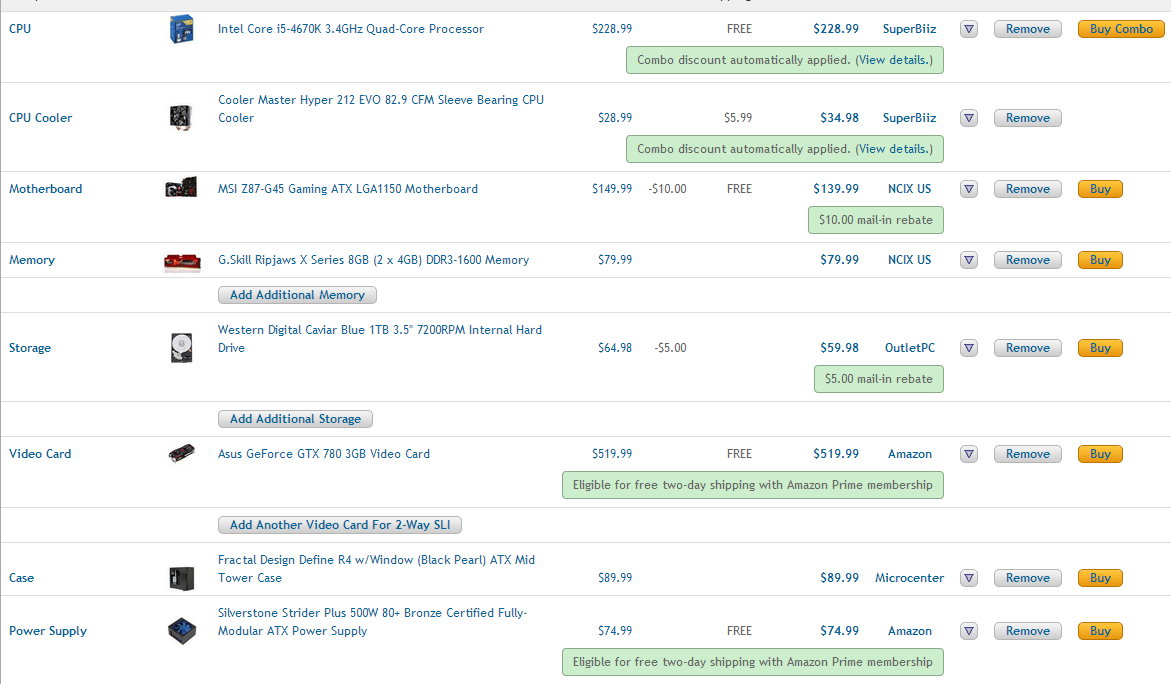Click the Case category link
Screen dimensions: 1171x684
click(21, 578)
